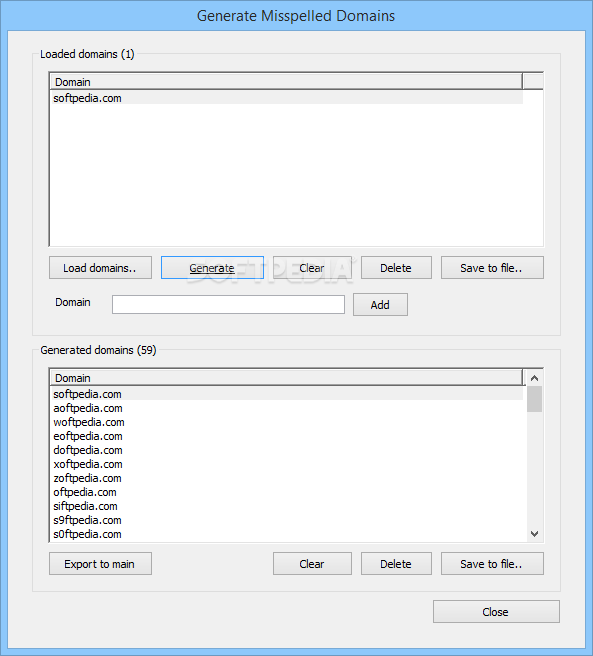This screenshot has height=656, width=593.
Task: Delete the selected loaded domain
Action: click(396, 268)
